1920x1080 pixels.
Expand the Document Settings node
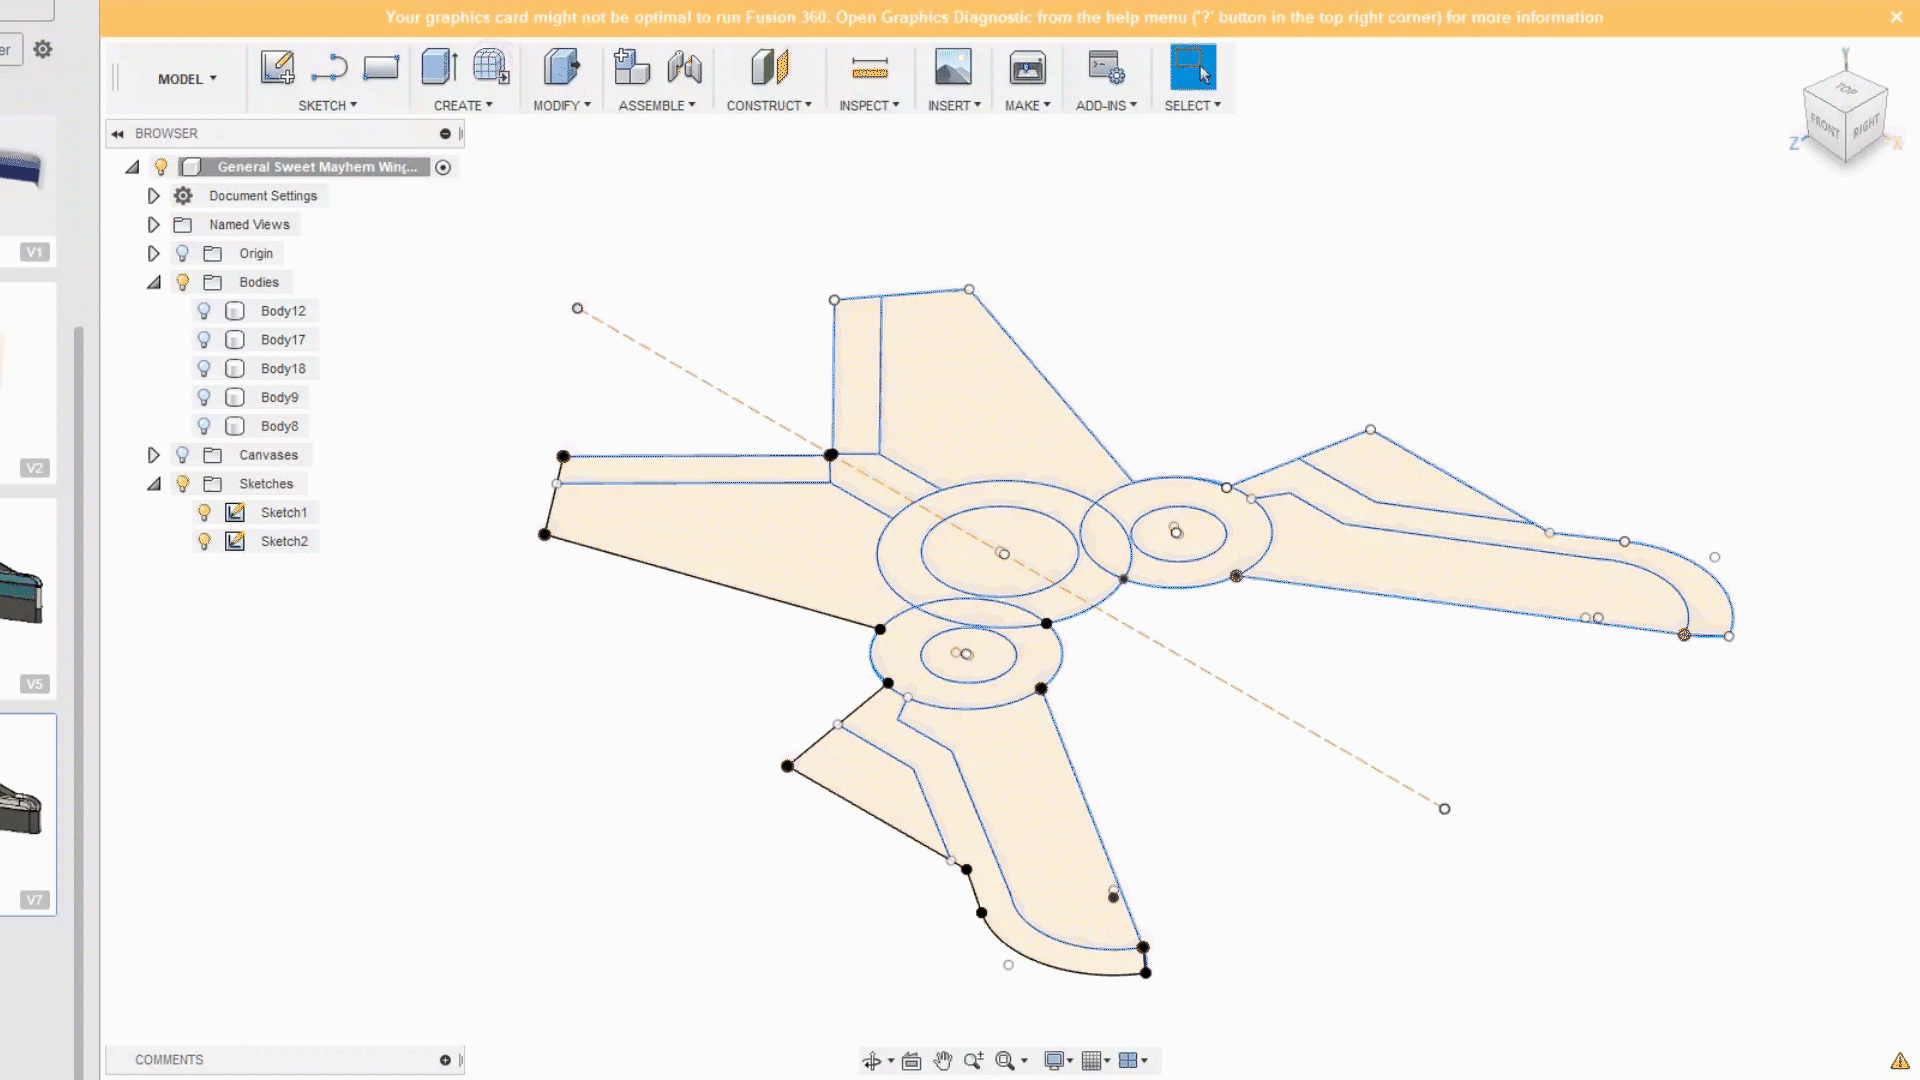153,196
